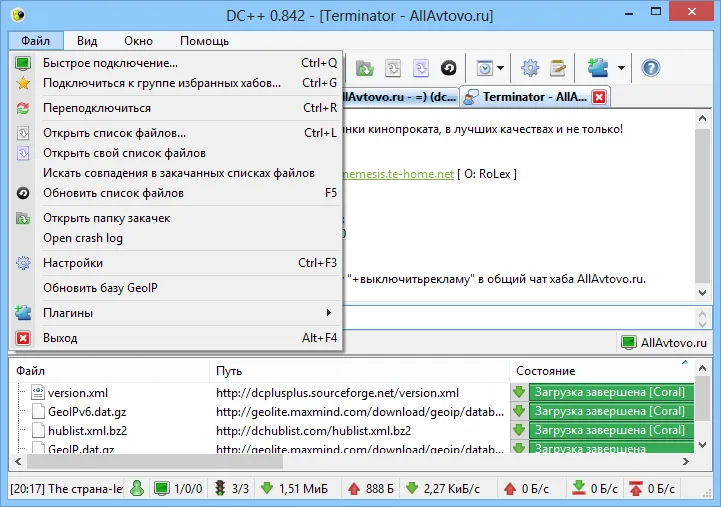Click own file list icon in menu
Screen dimensions: 721x507
(23, 153)
